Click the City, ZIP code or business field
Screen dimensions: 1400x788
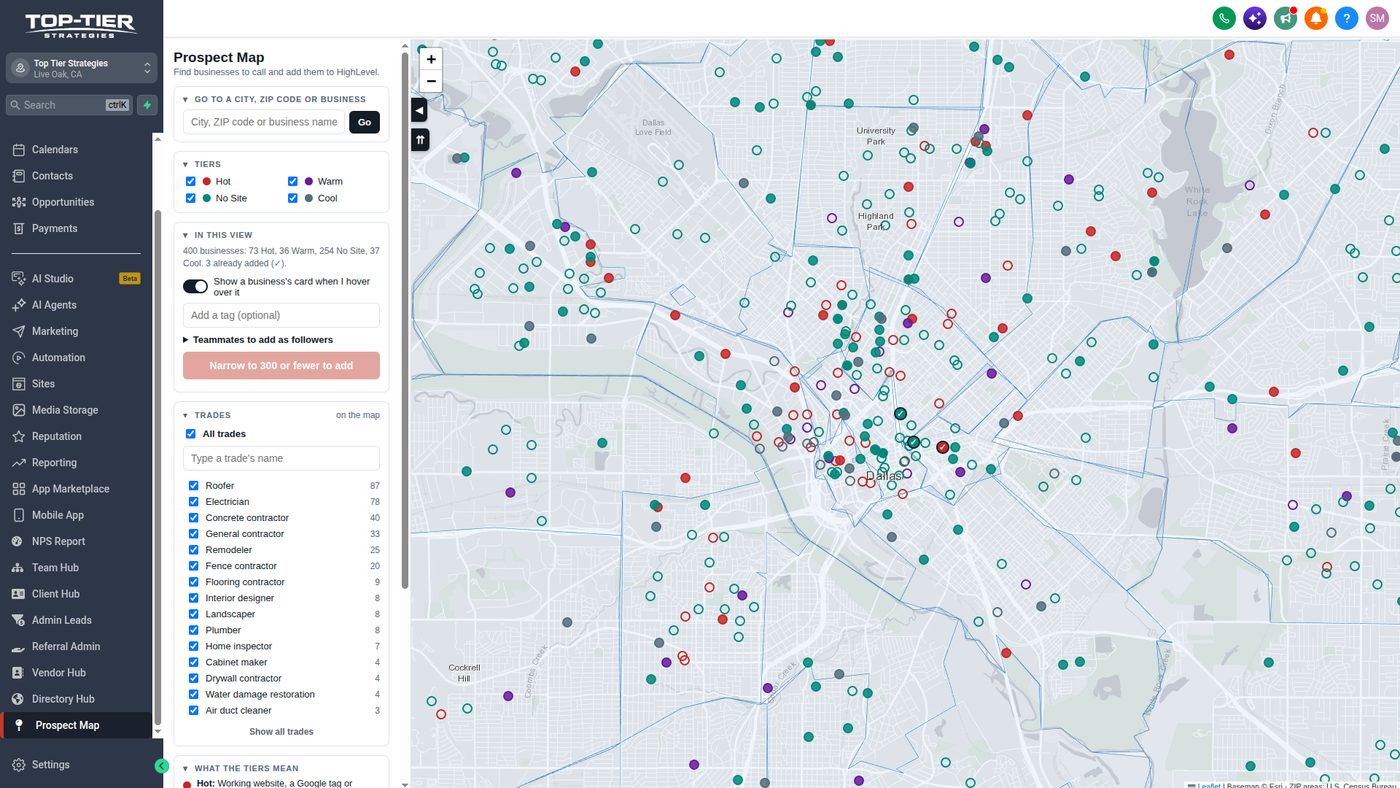(x=264, y=122)
